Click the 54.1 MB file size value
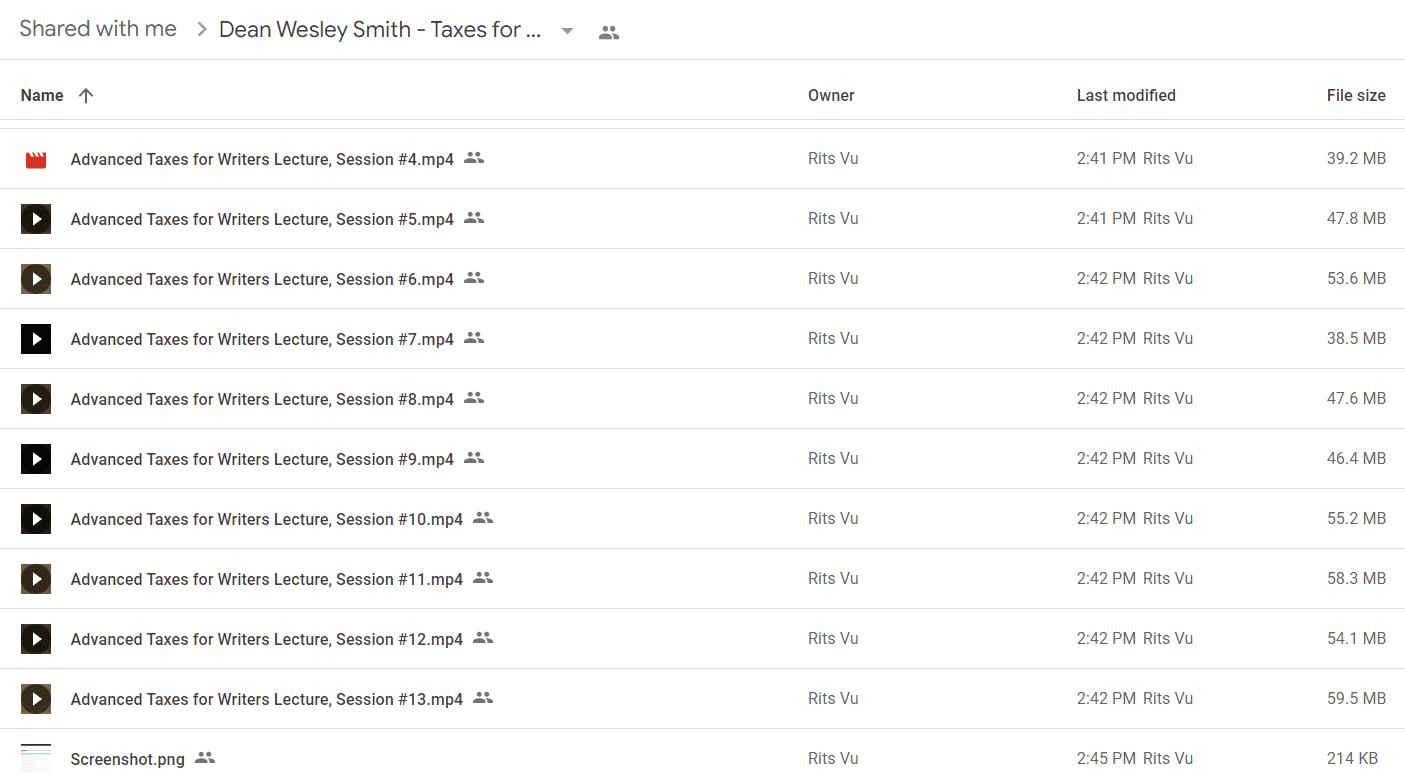This screenshot has width=1405, height=780. (x=1356, y=638)
